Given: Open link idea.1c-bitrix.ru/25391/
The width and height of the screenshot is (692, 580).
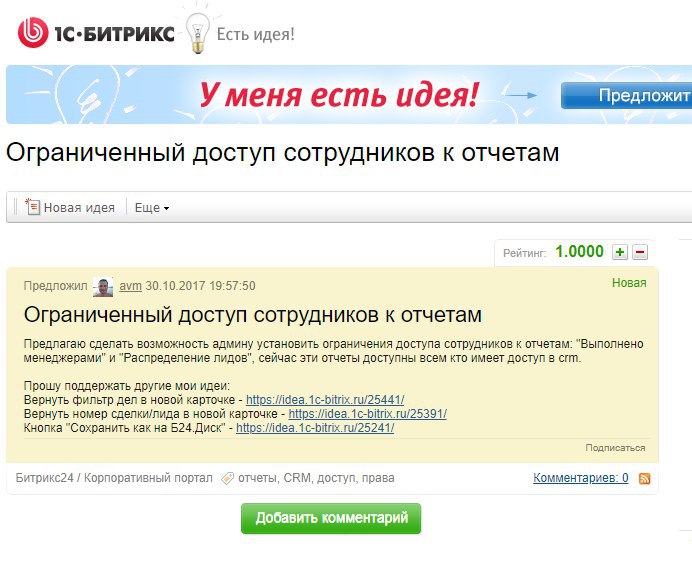Looking at the screenshot, I should [367, 414].
